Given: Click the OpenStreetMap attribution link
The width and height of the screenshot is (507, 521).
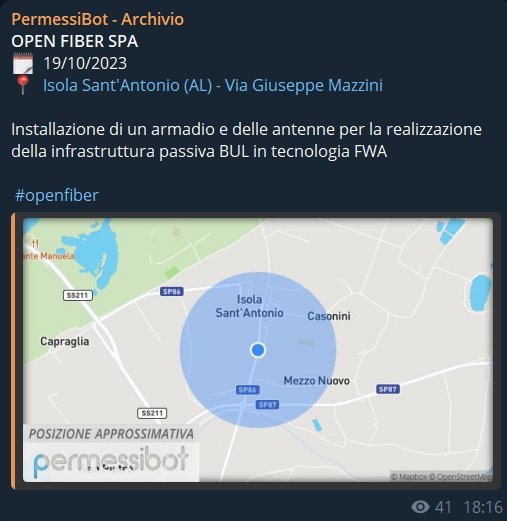Looking at the screenshot, I should coord(460,477).
